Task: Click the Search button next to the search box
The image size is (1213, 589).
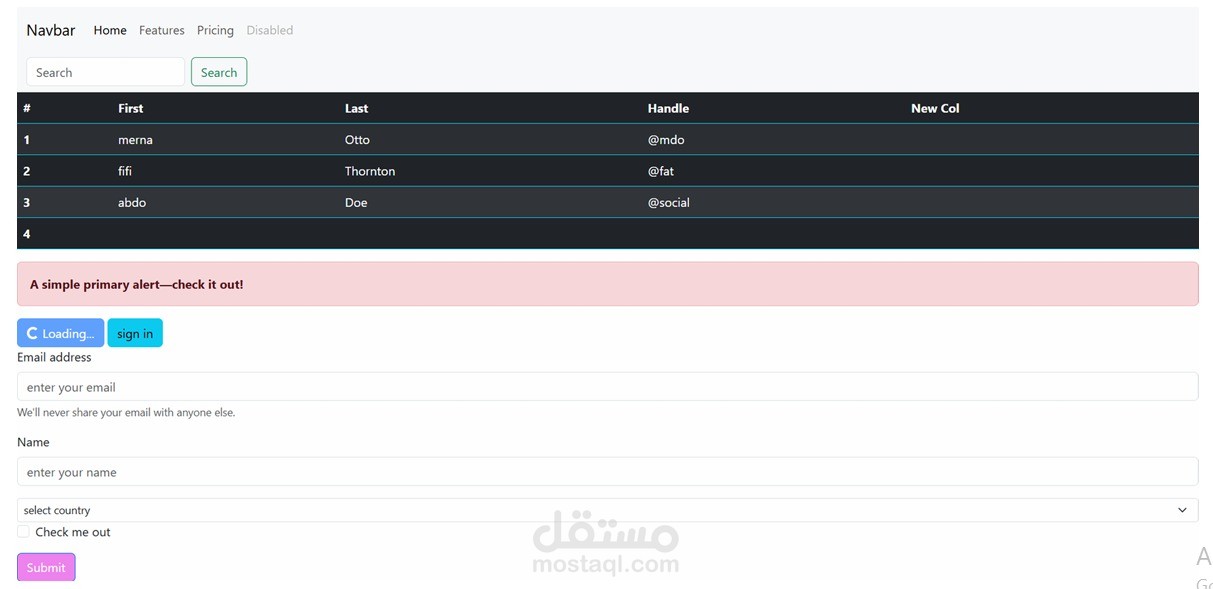Action: (218, 71)
